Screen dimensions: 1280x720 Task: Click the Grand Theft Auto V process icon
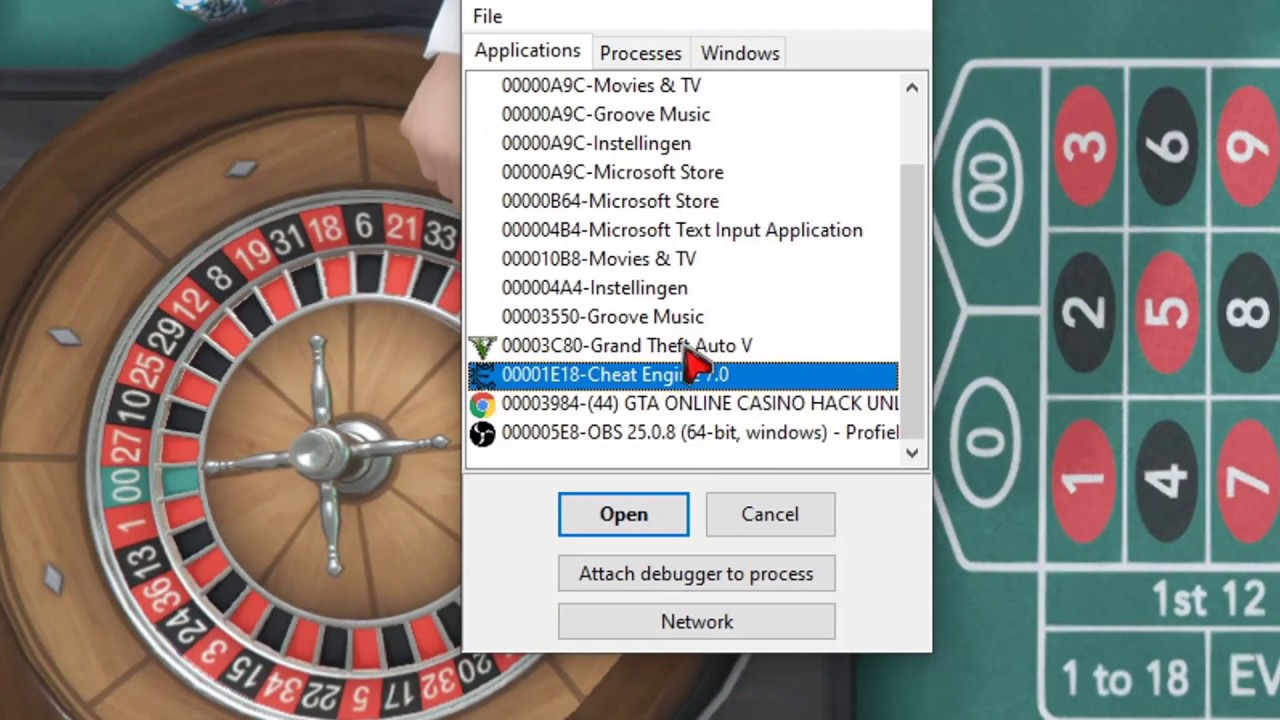pyautogui.click(x=483, y=346)
